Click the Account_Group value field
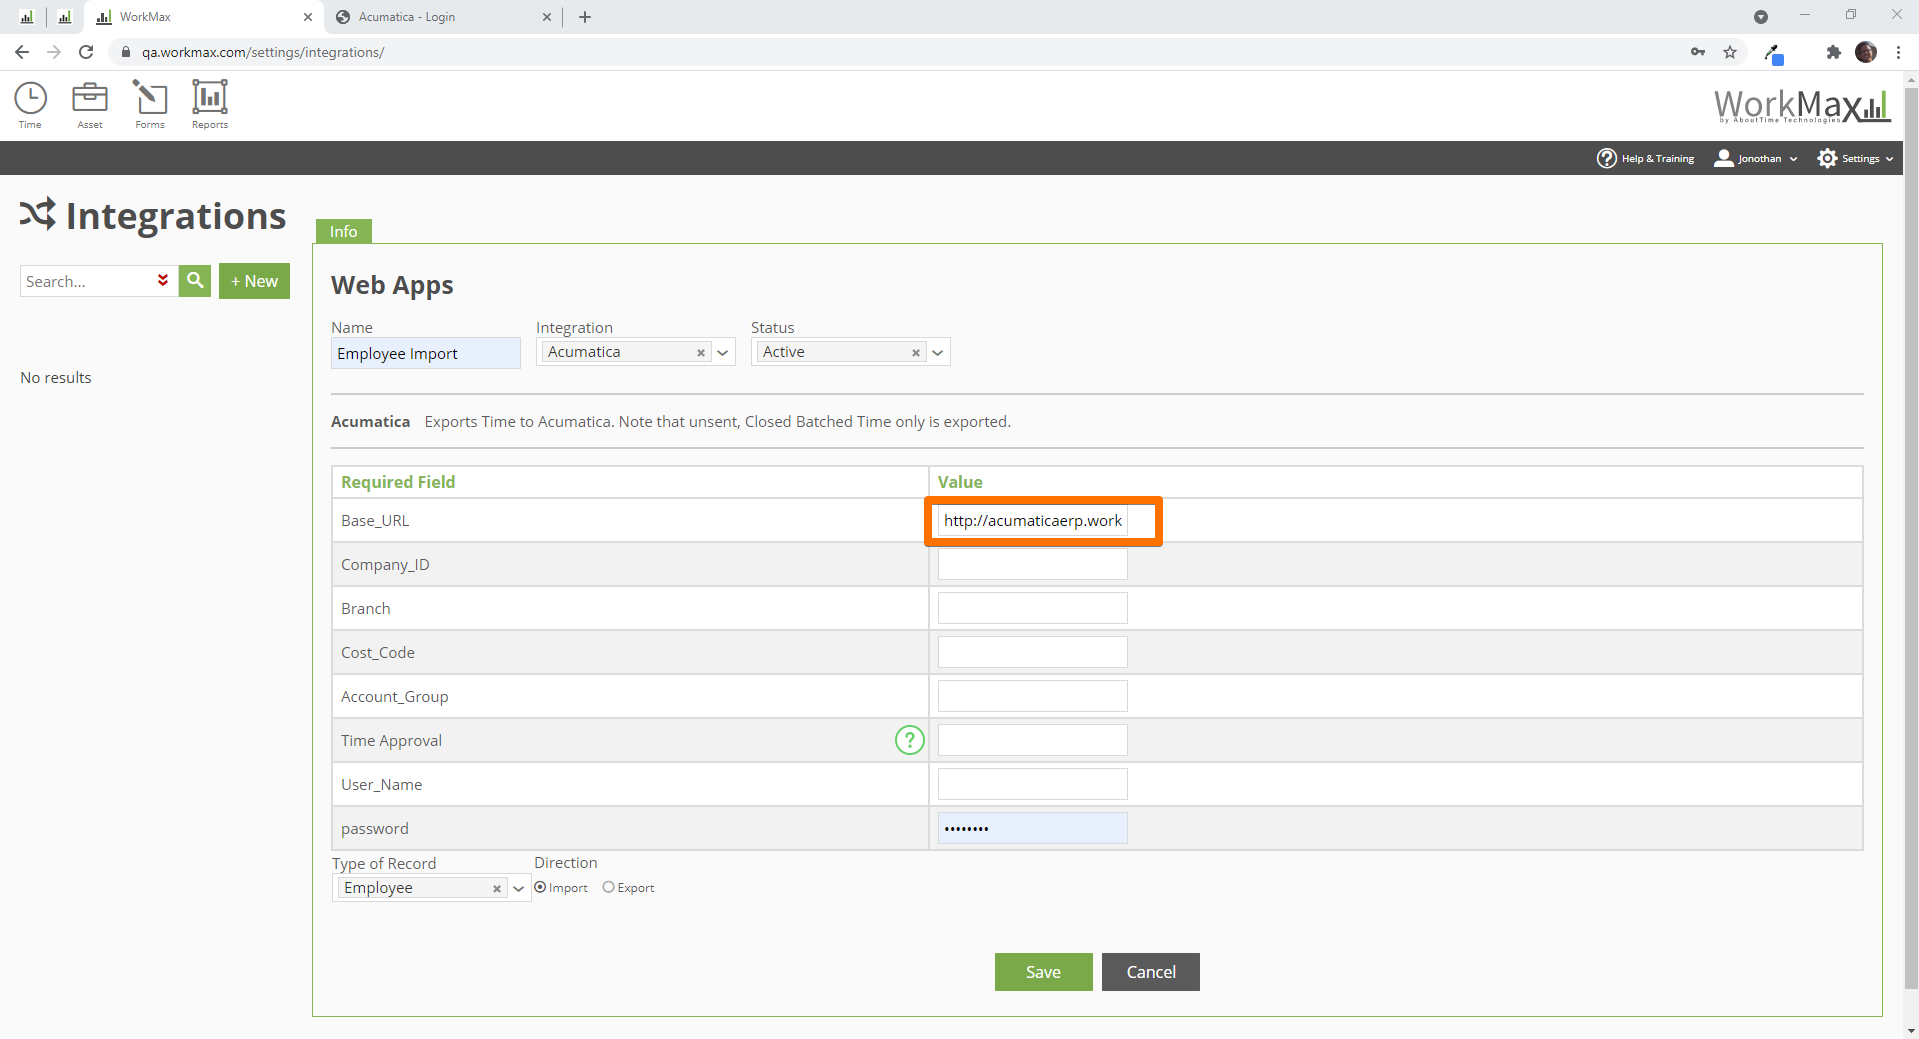This screenshot has width=1919, height=1039. tap(1033, 696)
